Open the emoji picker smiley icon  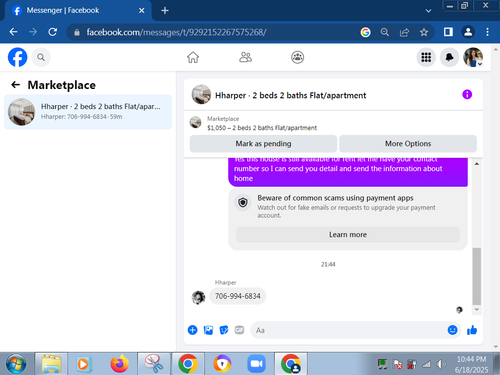pos(452,330)
